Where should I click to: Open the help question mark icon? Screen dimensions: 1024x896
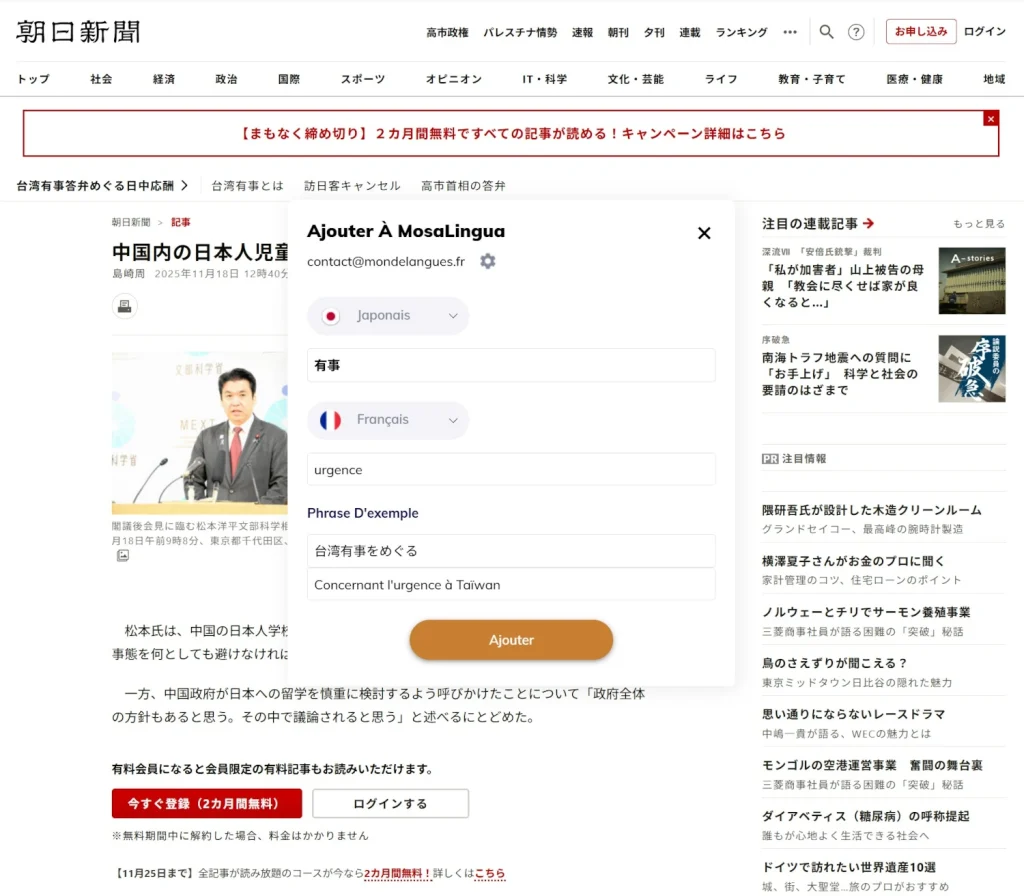[856, 32]
